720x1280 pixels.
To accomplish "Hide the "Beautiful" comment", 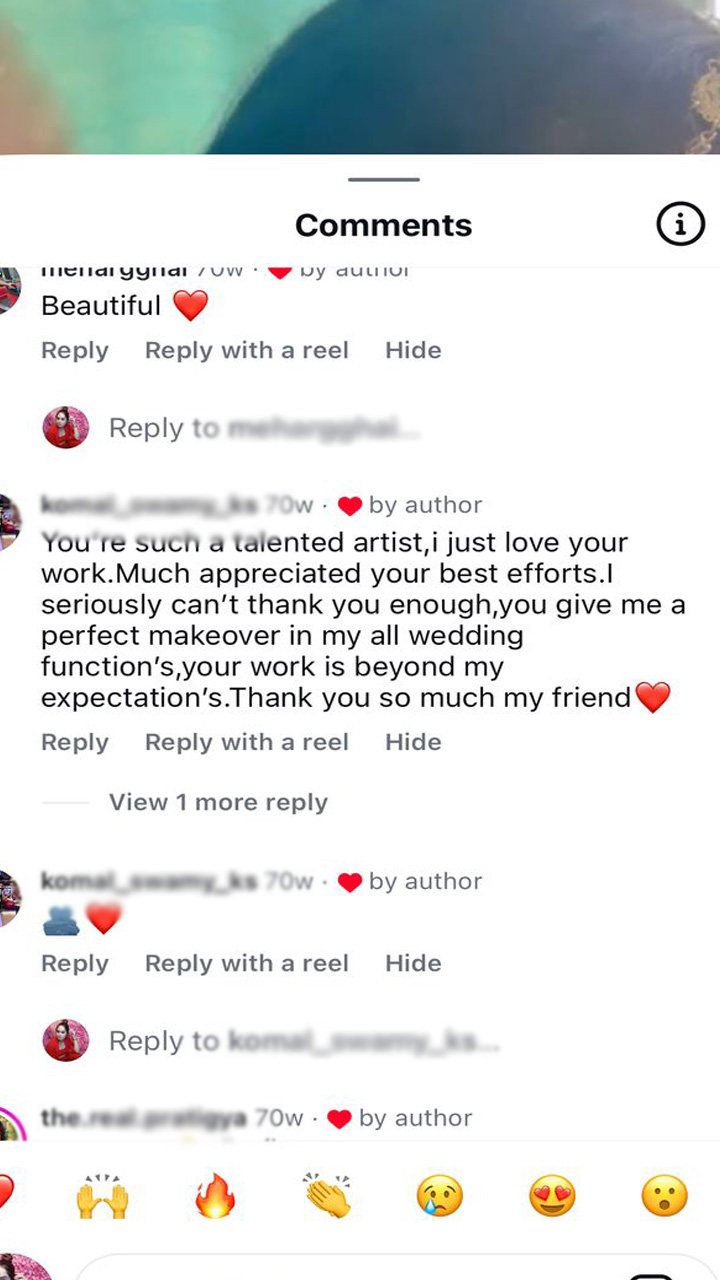I will pyautogui.click(x=413, y=350).
